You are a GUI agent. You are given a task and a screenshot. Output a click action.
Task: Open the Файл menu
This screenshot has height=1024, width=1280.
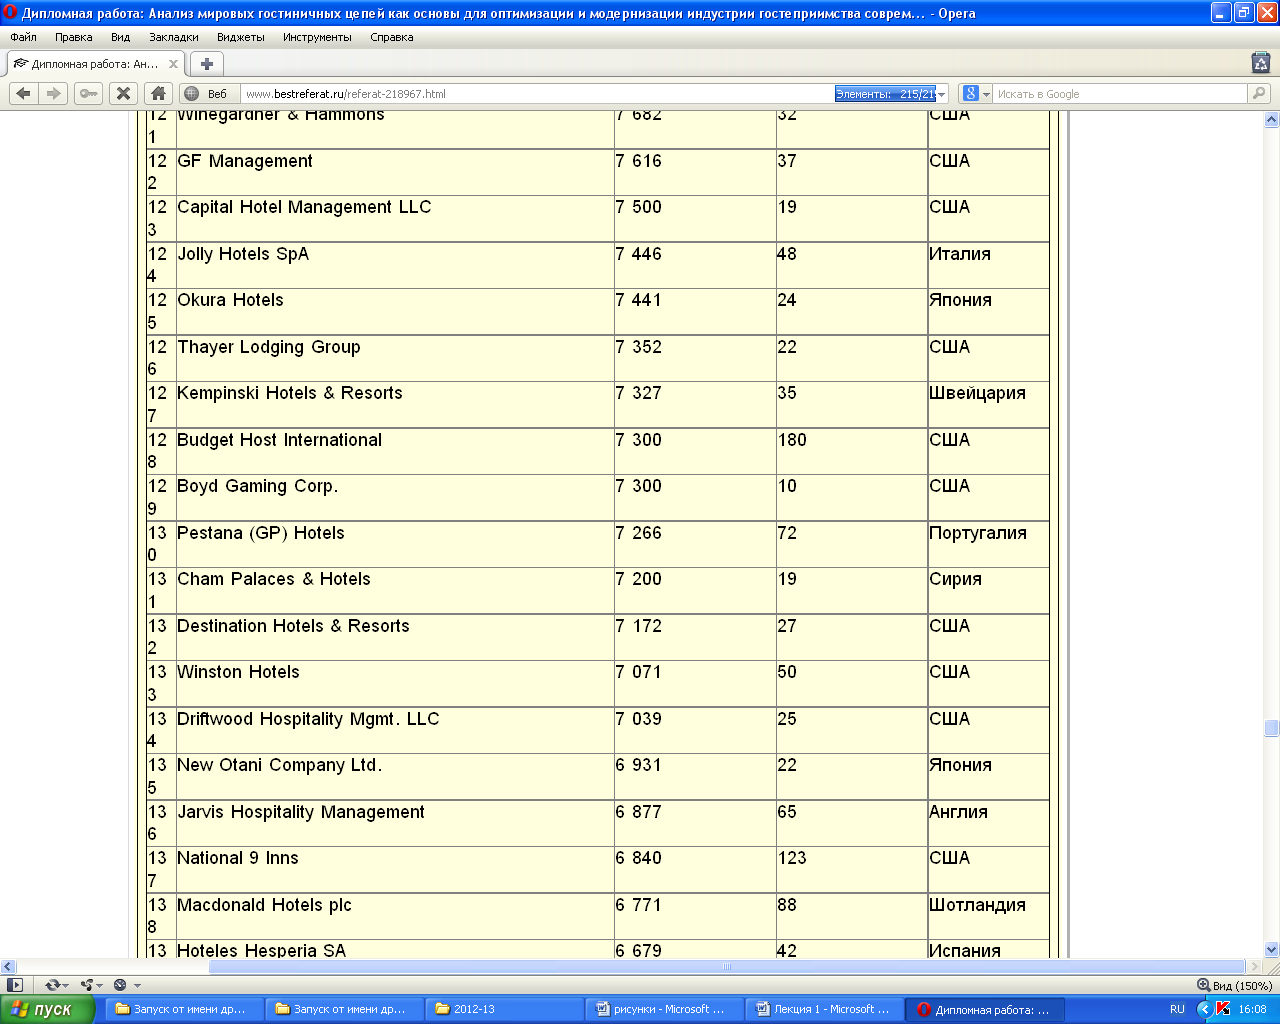[24, 37]
